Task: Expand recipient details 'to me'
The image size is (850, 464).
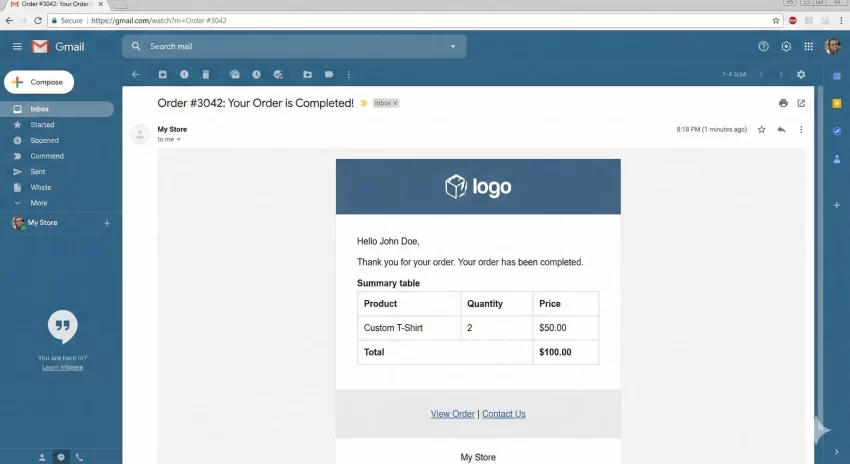Action: pyautogui.click(x=178, y=139)
